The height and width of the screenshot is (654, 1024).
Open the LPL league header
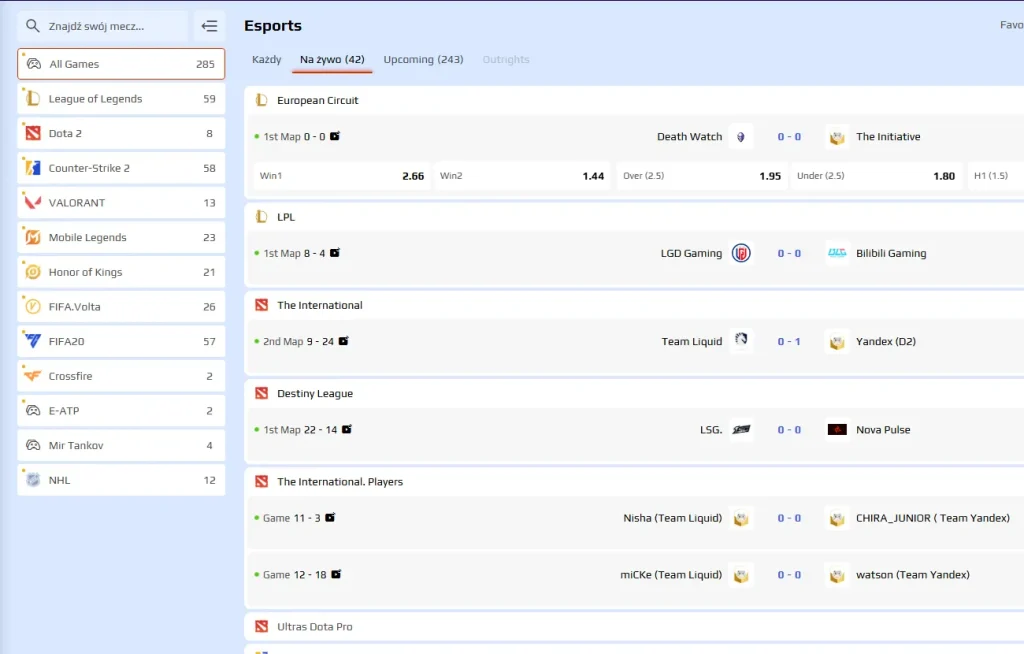tap(286, 217)
